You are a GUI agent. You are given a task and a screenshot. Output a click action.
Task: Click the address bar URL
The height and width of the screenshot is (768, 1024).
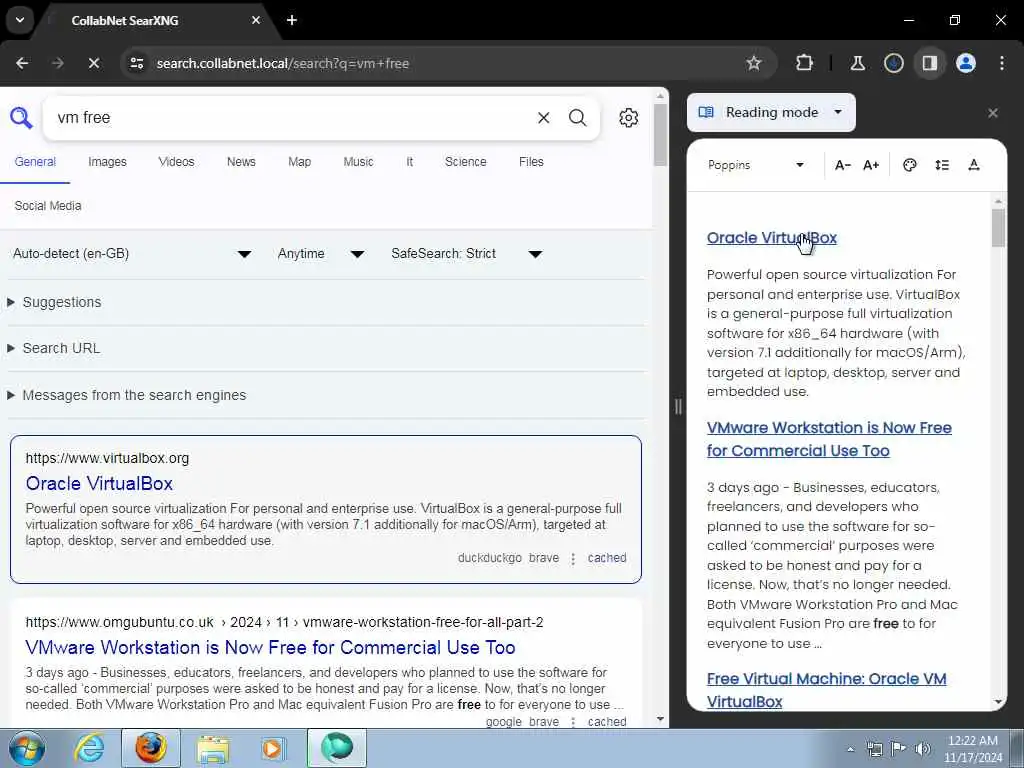pos(283,63)
